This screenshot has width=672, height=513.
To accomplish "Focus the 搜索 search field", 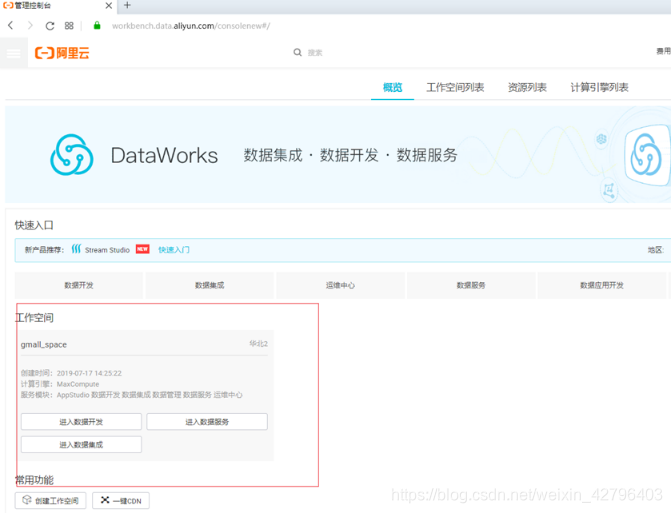I will point(315,52).
